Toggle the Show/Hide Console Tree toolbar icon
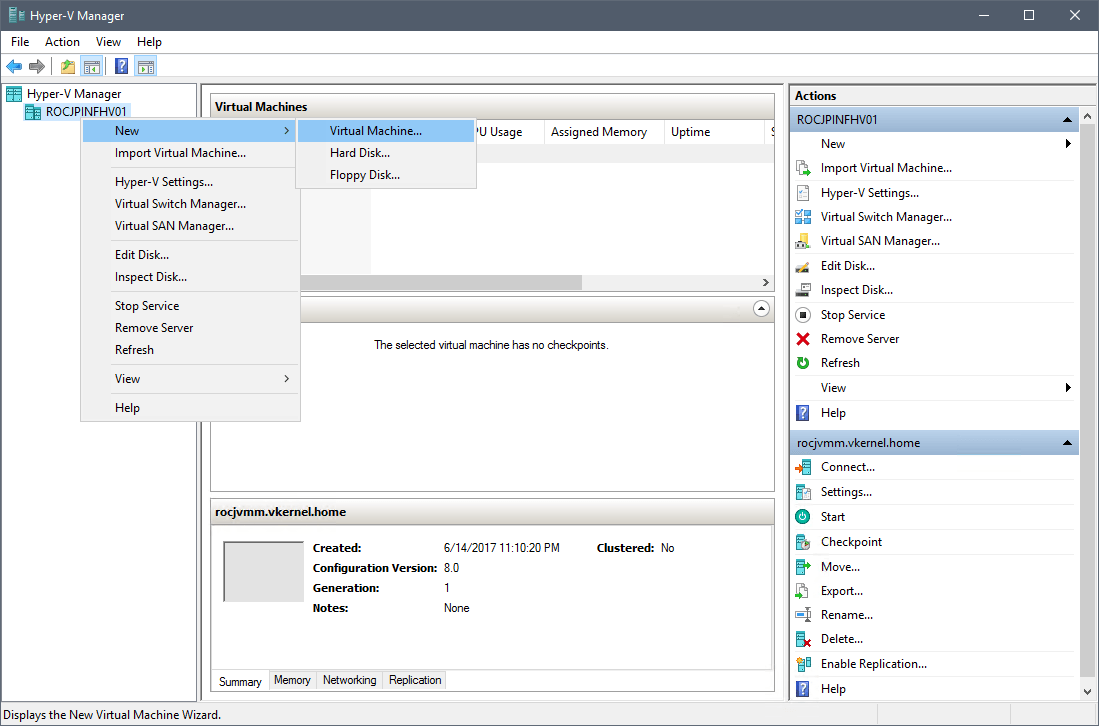This screenshot has width=1099, height=726. coord(91,67)
